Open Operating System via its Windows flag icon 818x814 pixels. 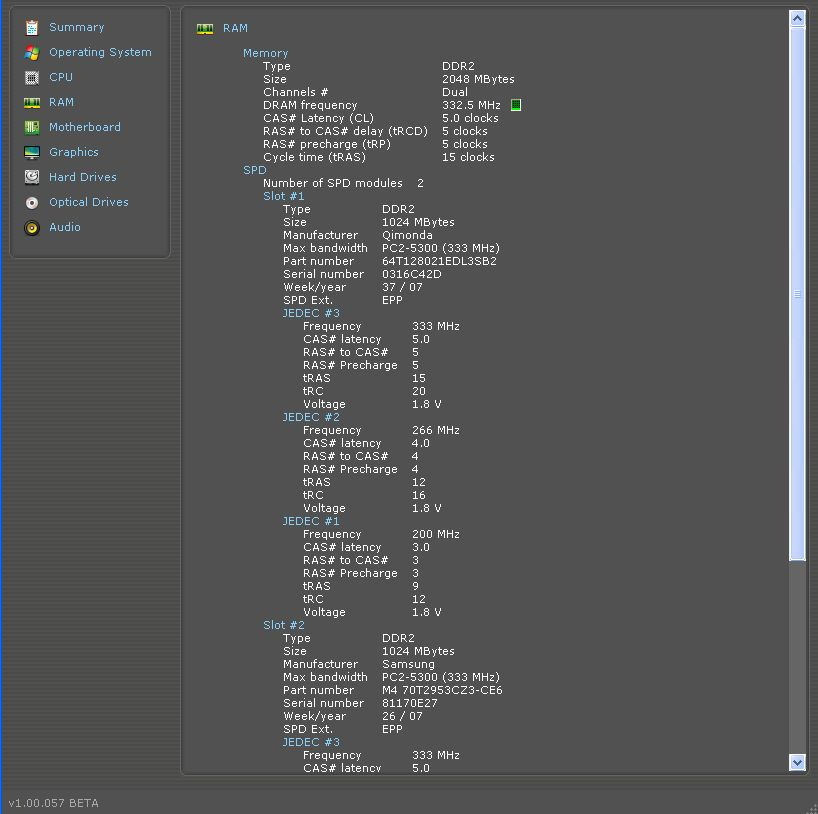[32, 52]
